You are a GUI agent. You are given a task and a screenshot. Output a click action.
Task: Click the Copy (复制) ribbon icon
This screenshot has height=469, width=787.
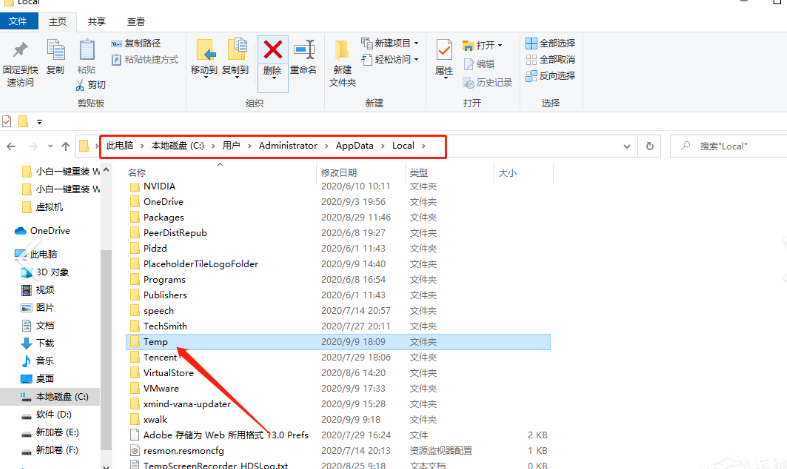55,50
